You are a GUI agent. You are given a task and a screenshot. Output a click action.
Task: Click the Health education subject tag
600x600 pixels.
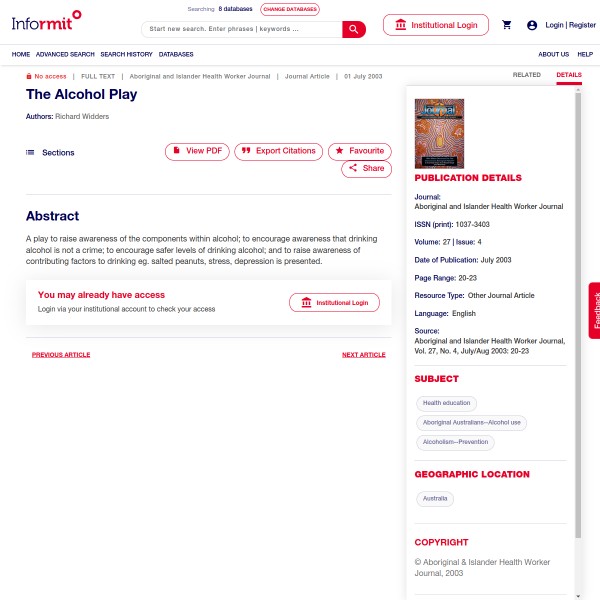(x=446, y=403)
